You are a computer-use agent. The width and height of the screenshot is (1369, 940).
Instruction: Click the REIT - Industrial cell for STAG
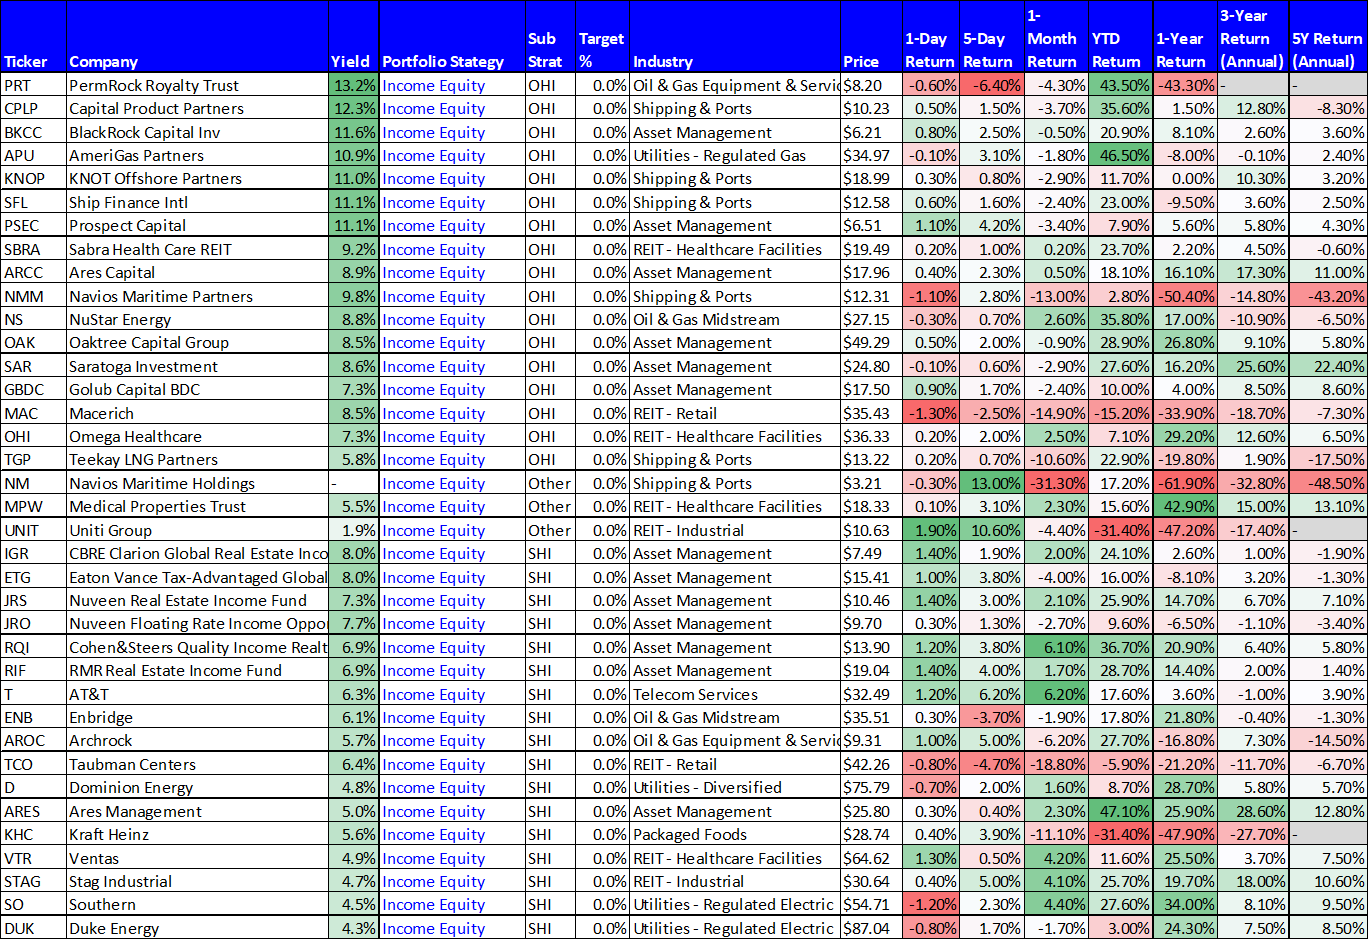tap(735, 881)
